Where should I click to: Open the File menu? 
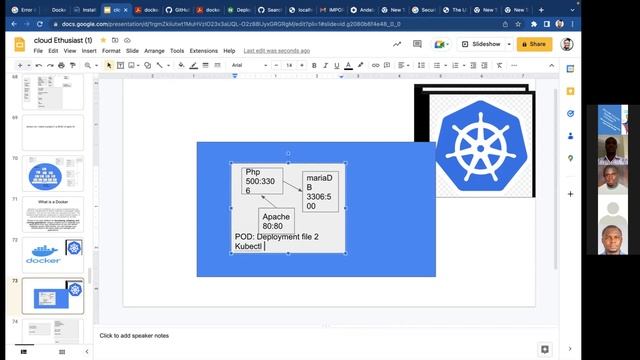[x=38, y=51]
